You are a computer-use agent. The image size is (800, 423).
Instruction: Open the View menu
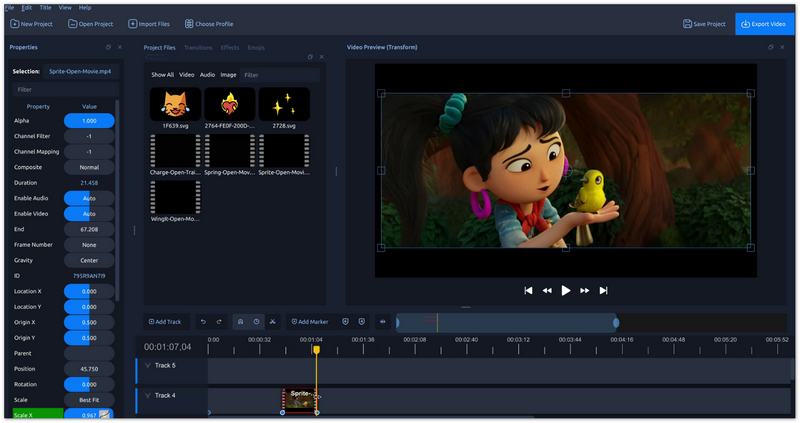pos(65,8)
